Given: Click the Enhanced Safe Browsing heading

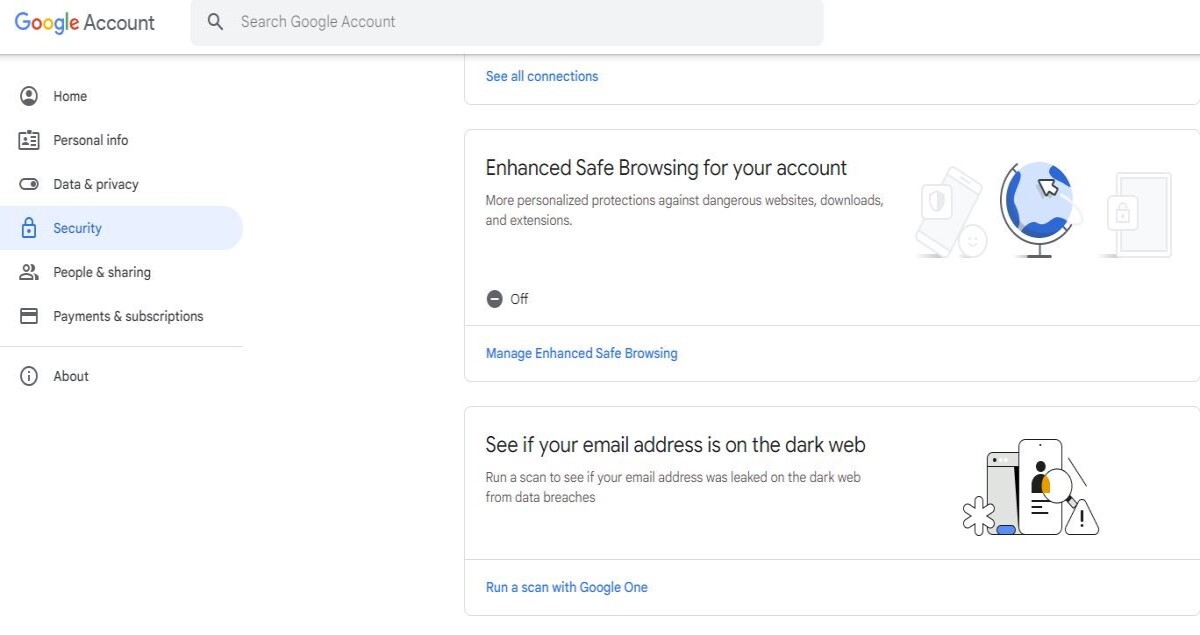Looking at the screenshot, I should pyautogui.click(x=666, y=168).
